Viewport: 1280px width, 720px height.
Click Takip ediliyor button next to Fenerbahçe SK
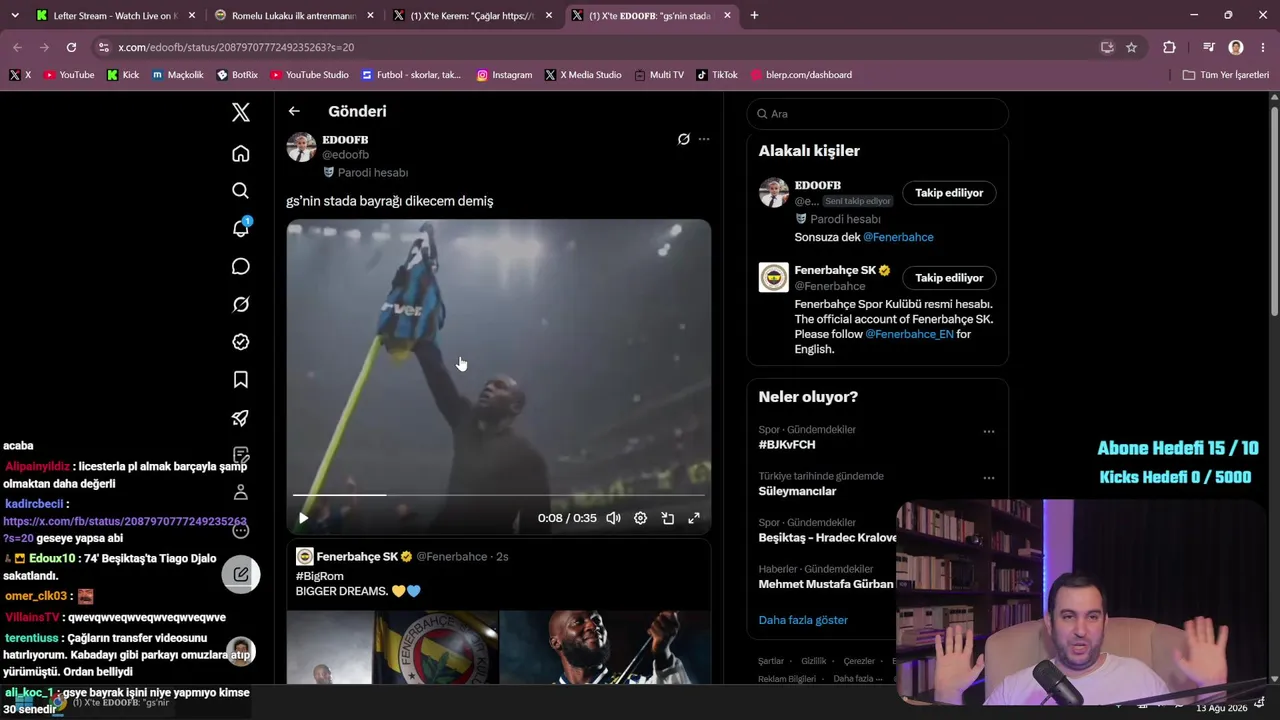point(949,278)
